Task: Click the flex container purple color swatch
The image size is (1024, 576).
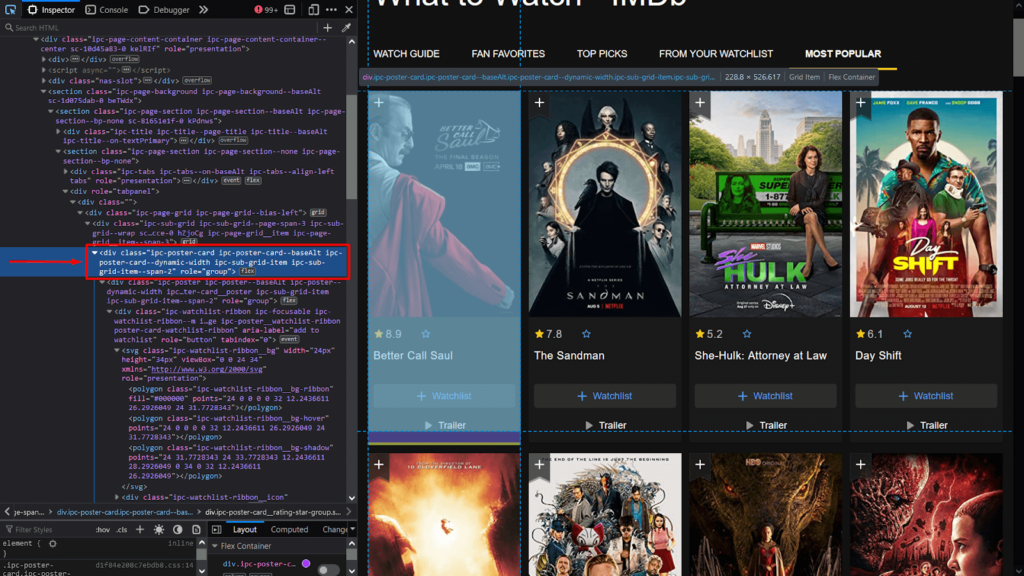Action: point(306,564)
